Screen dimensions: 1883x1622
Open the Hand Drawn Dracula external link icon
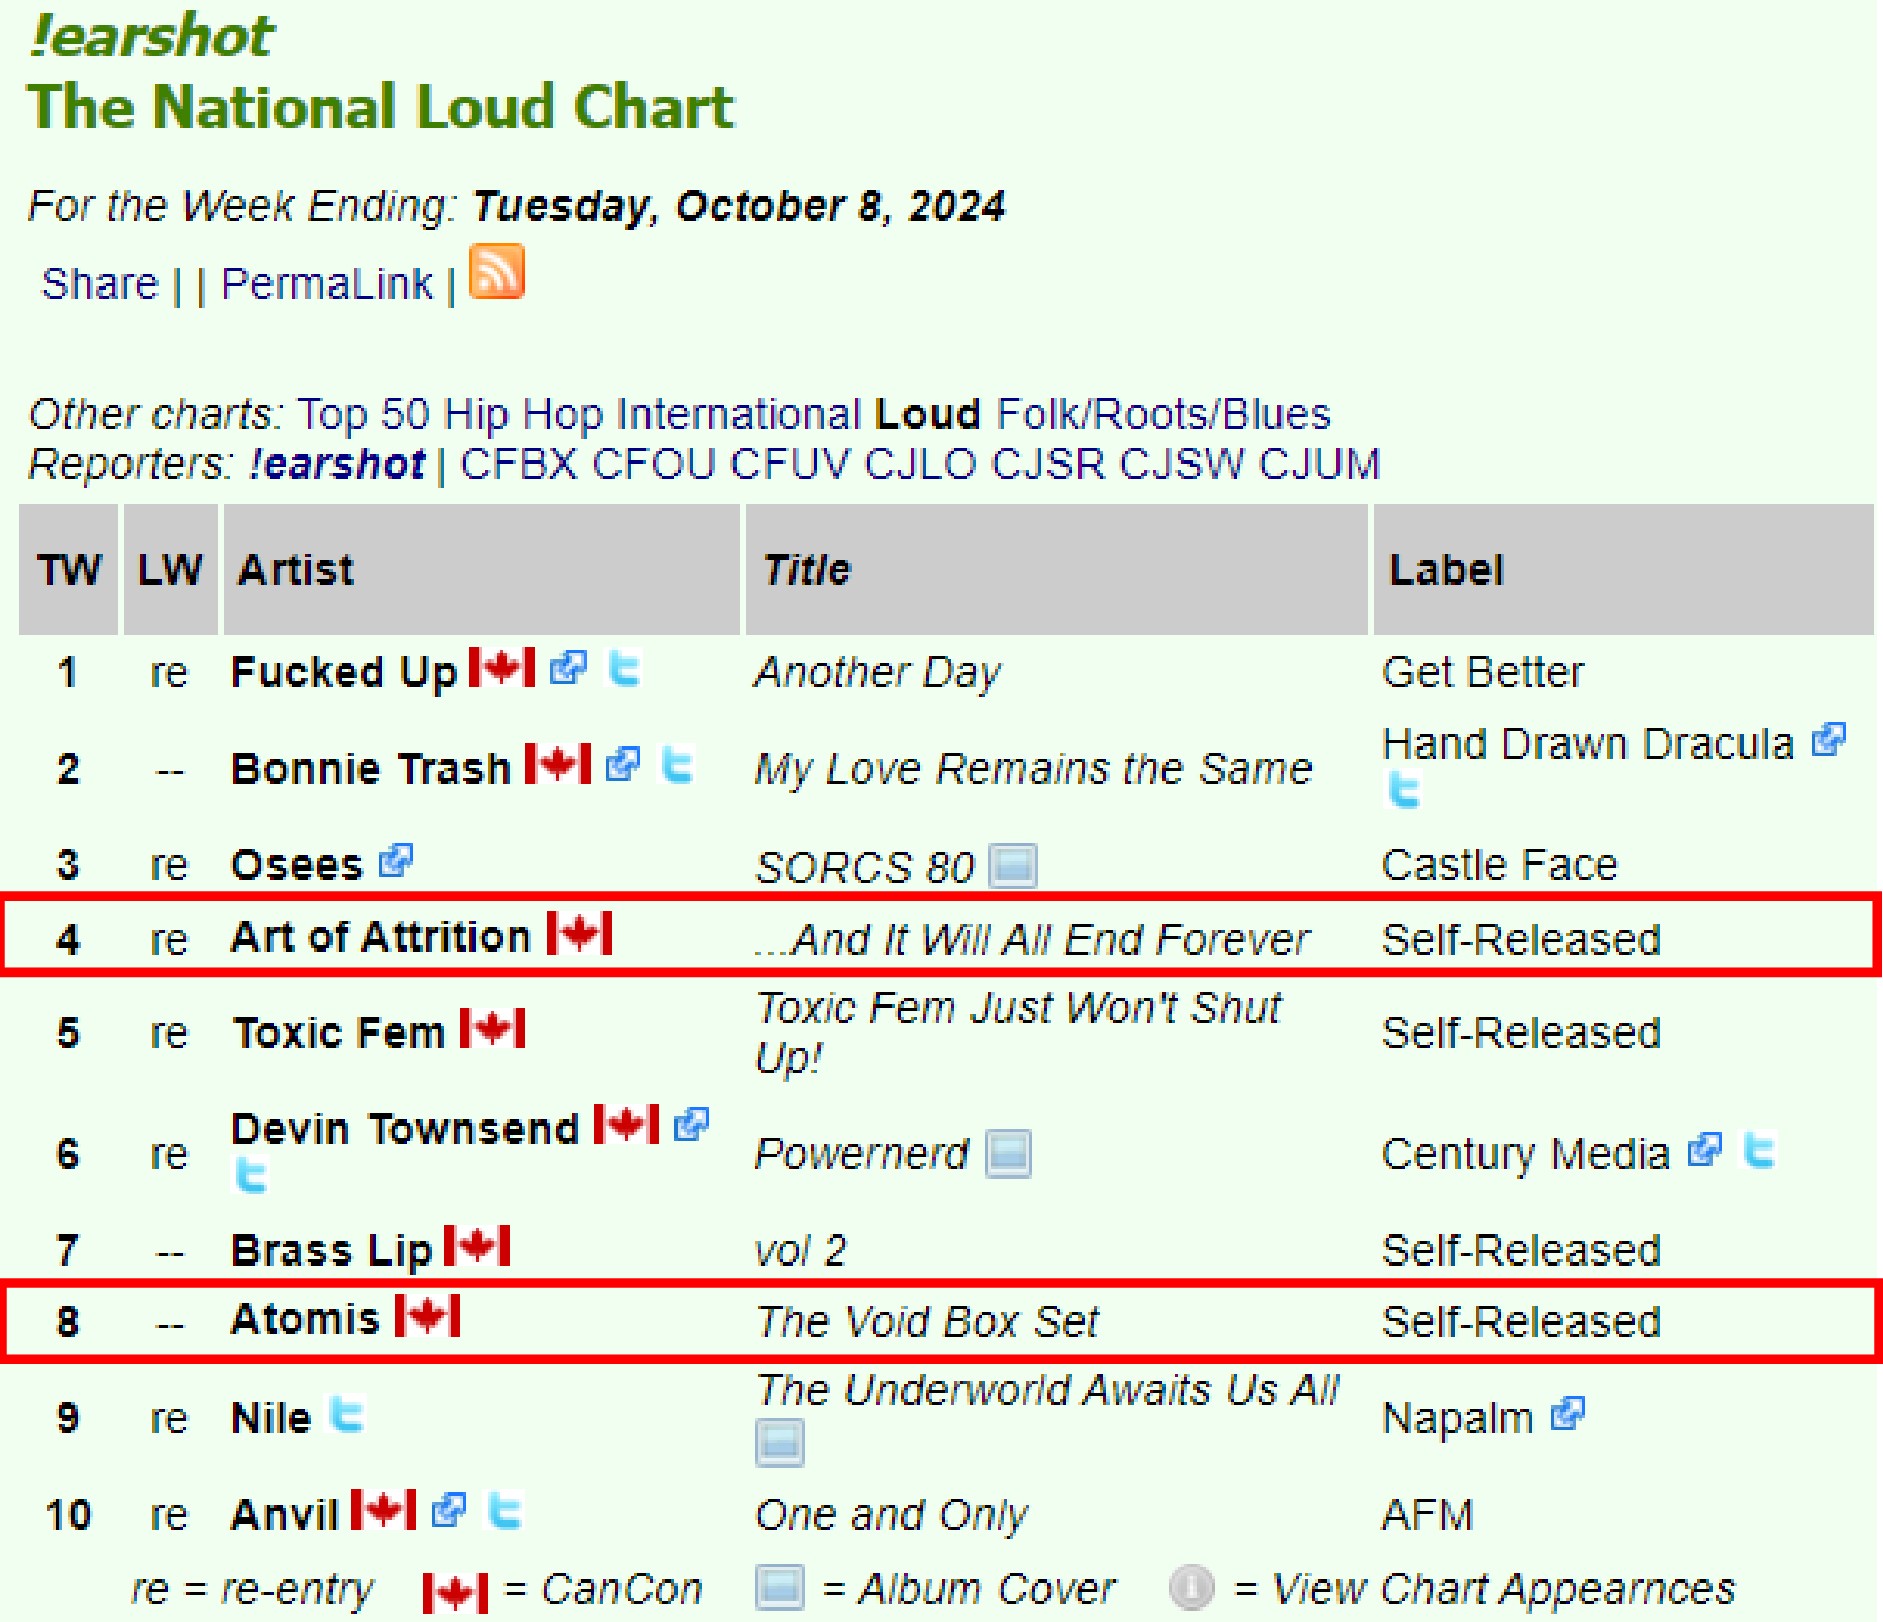click(1828, 741)
